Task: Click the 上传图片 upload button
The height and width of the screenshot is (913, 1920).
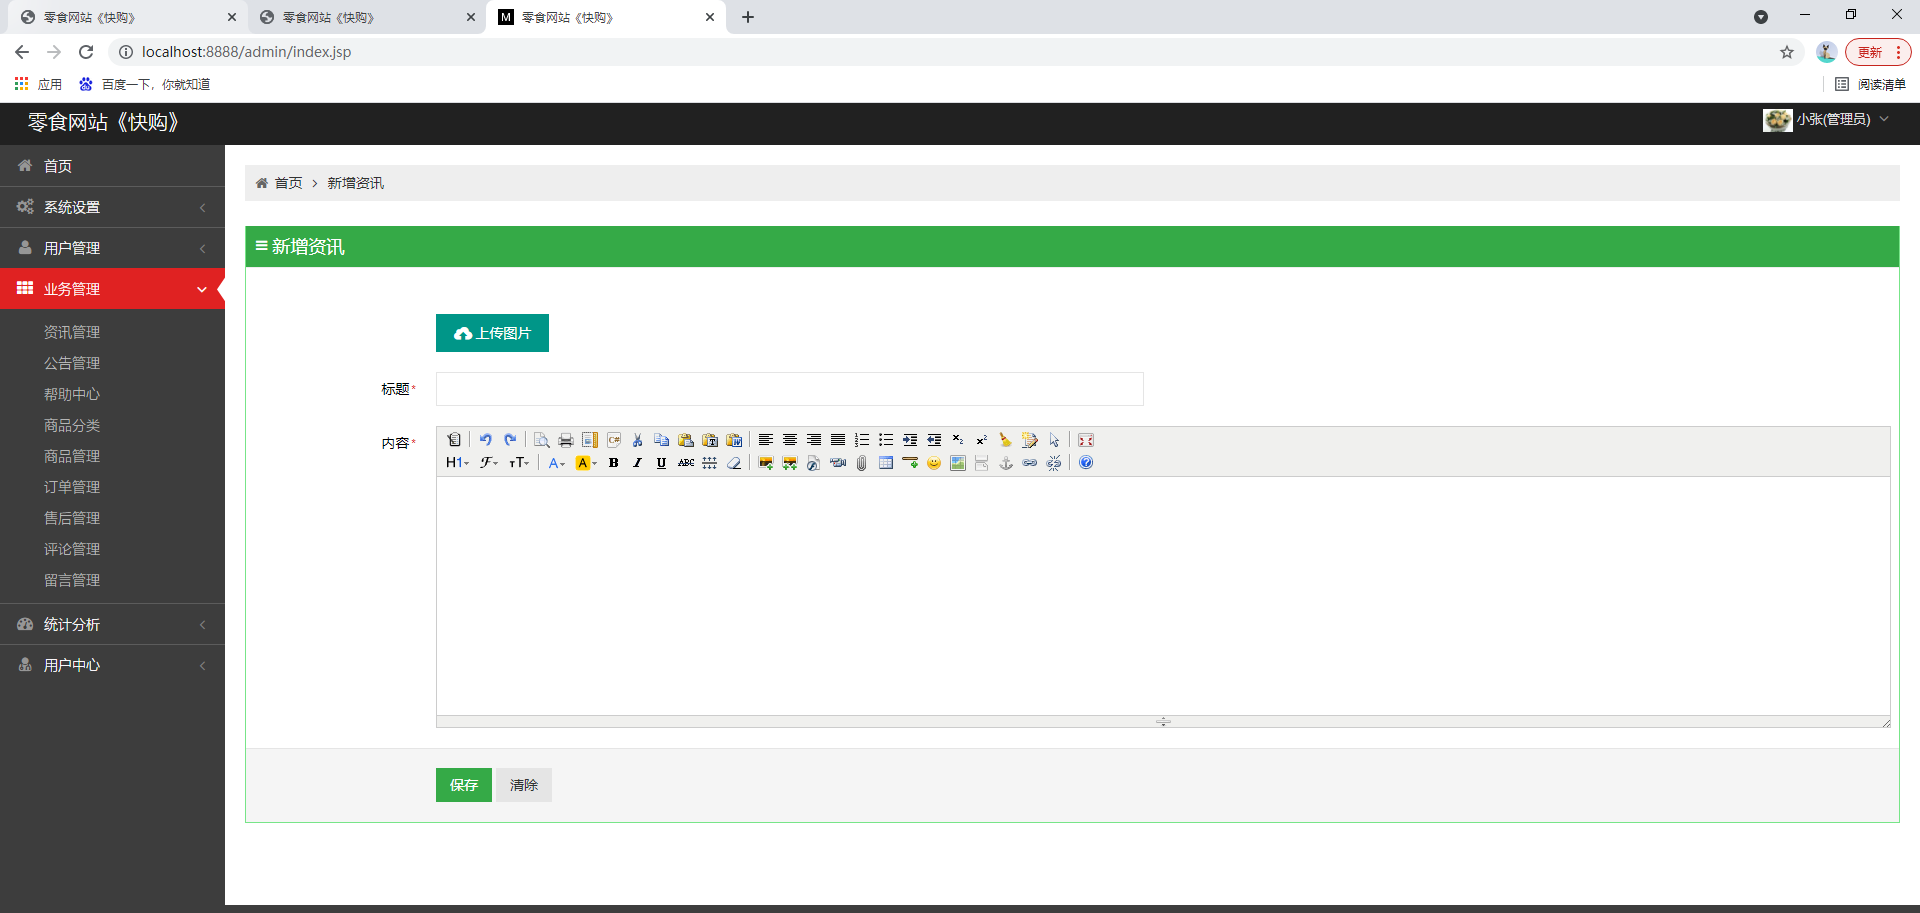Action: (492, 333)
